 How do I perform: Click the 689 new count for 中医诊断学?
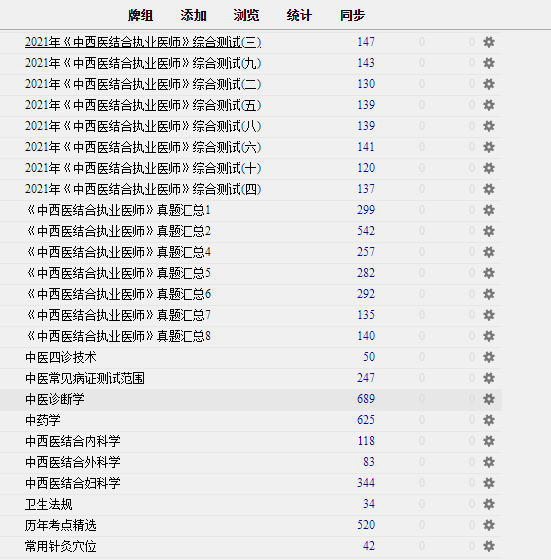366,399
